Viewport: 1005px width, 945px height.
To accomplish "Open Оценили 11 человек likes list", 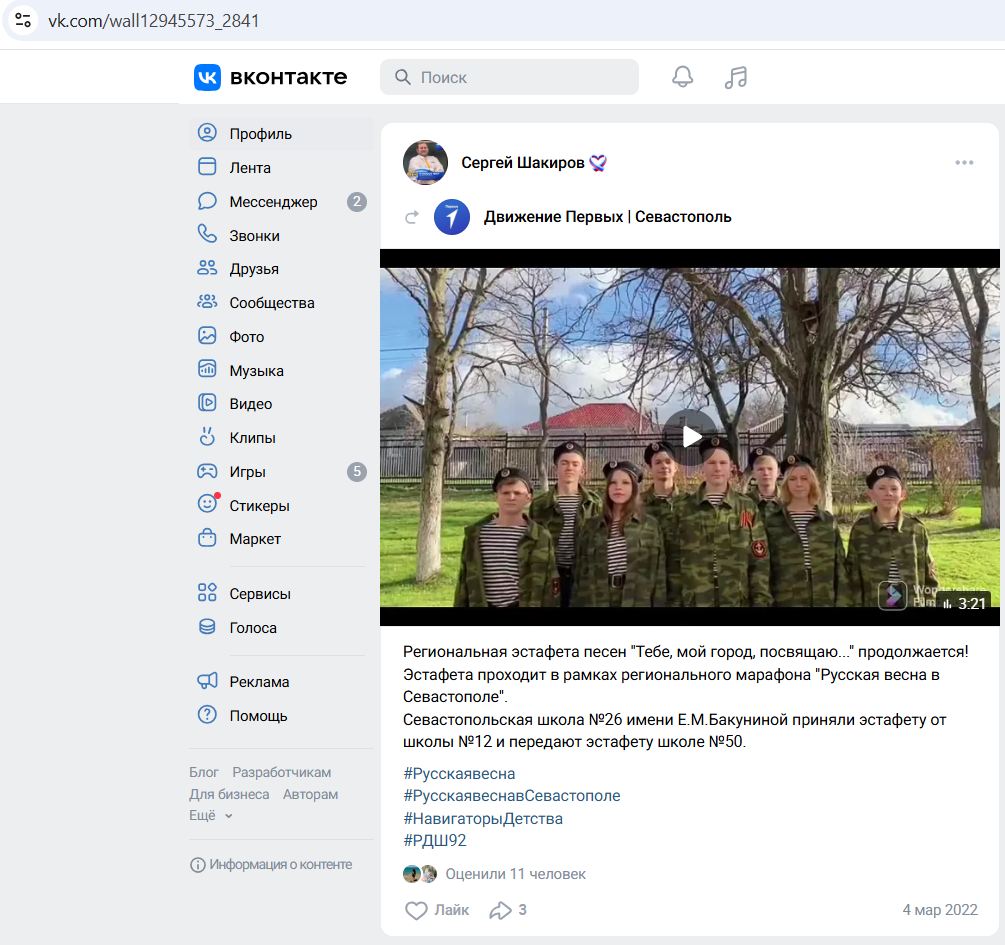I will pyautogui.click(x=515, y=874).
